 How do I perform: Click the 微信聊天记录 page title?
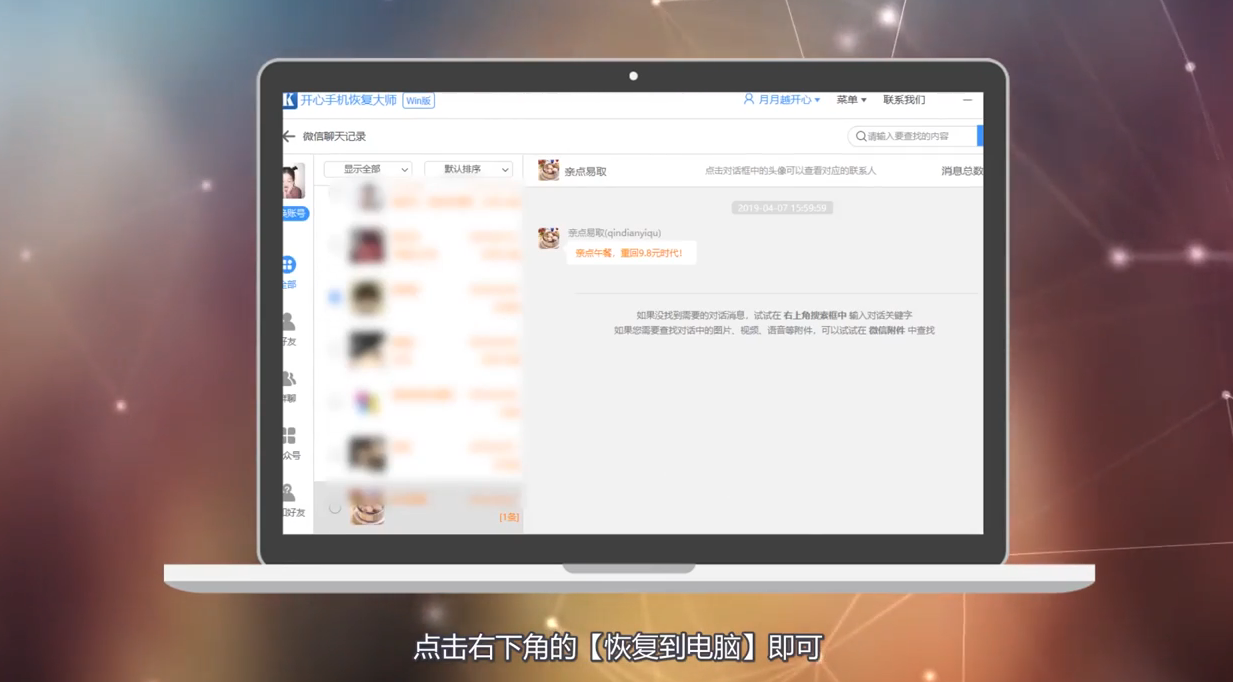coord(334,136)
